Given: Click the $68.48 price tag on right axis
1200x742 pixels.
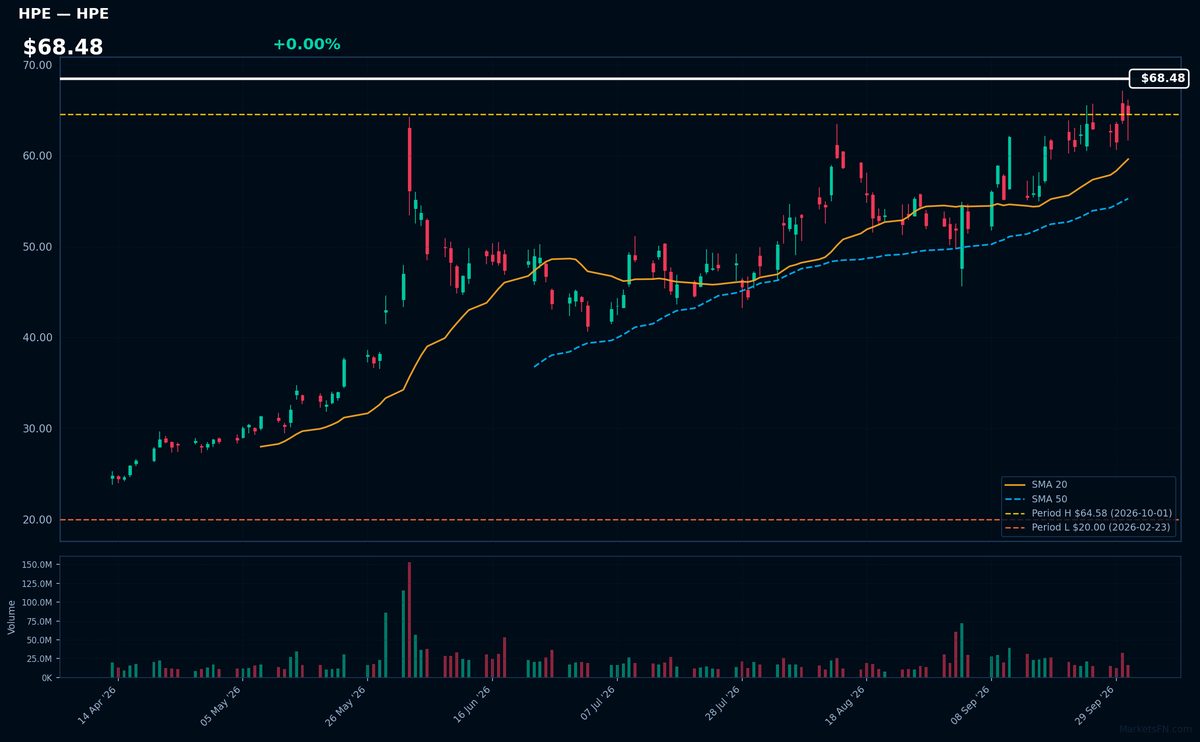Looking at the screenshot, I should tap(1159, 78).
